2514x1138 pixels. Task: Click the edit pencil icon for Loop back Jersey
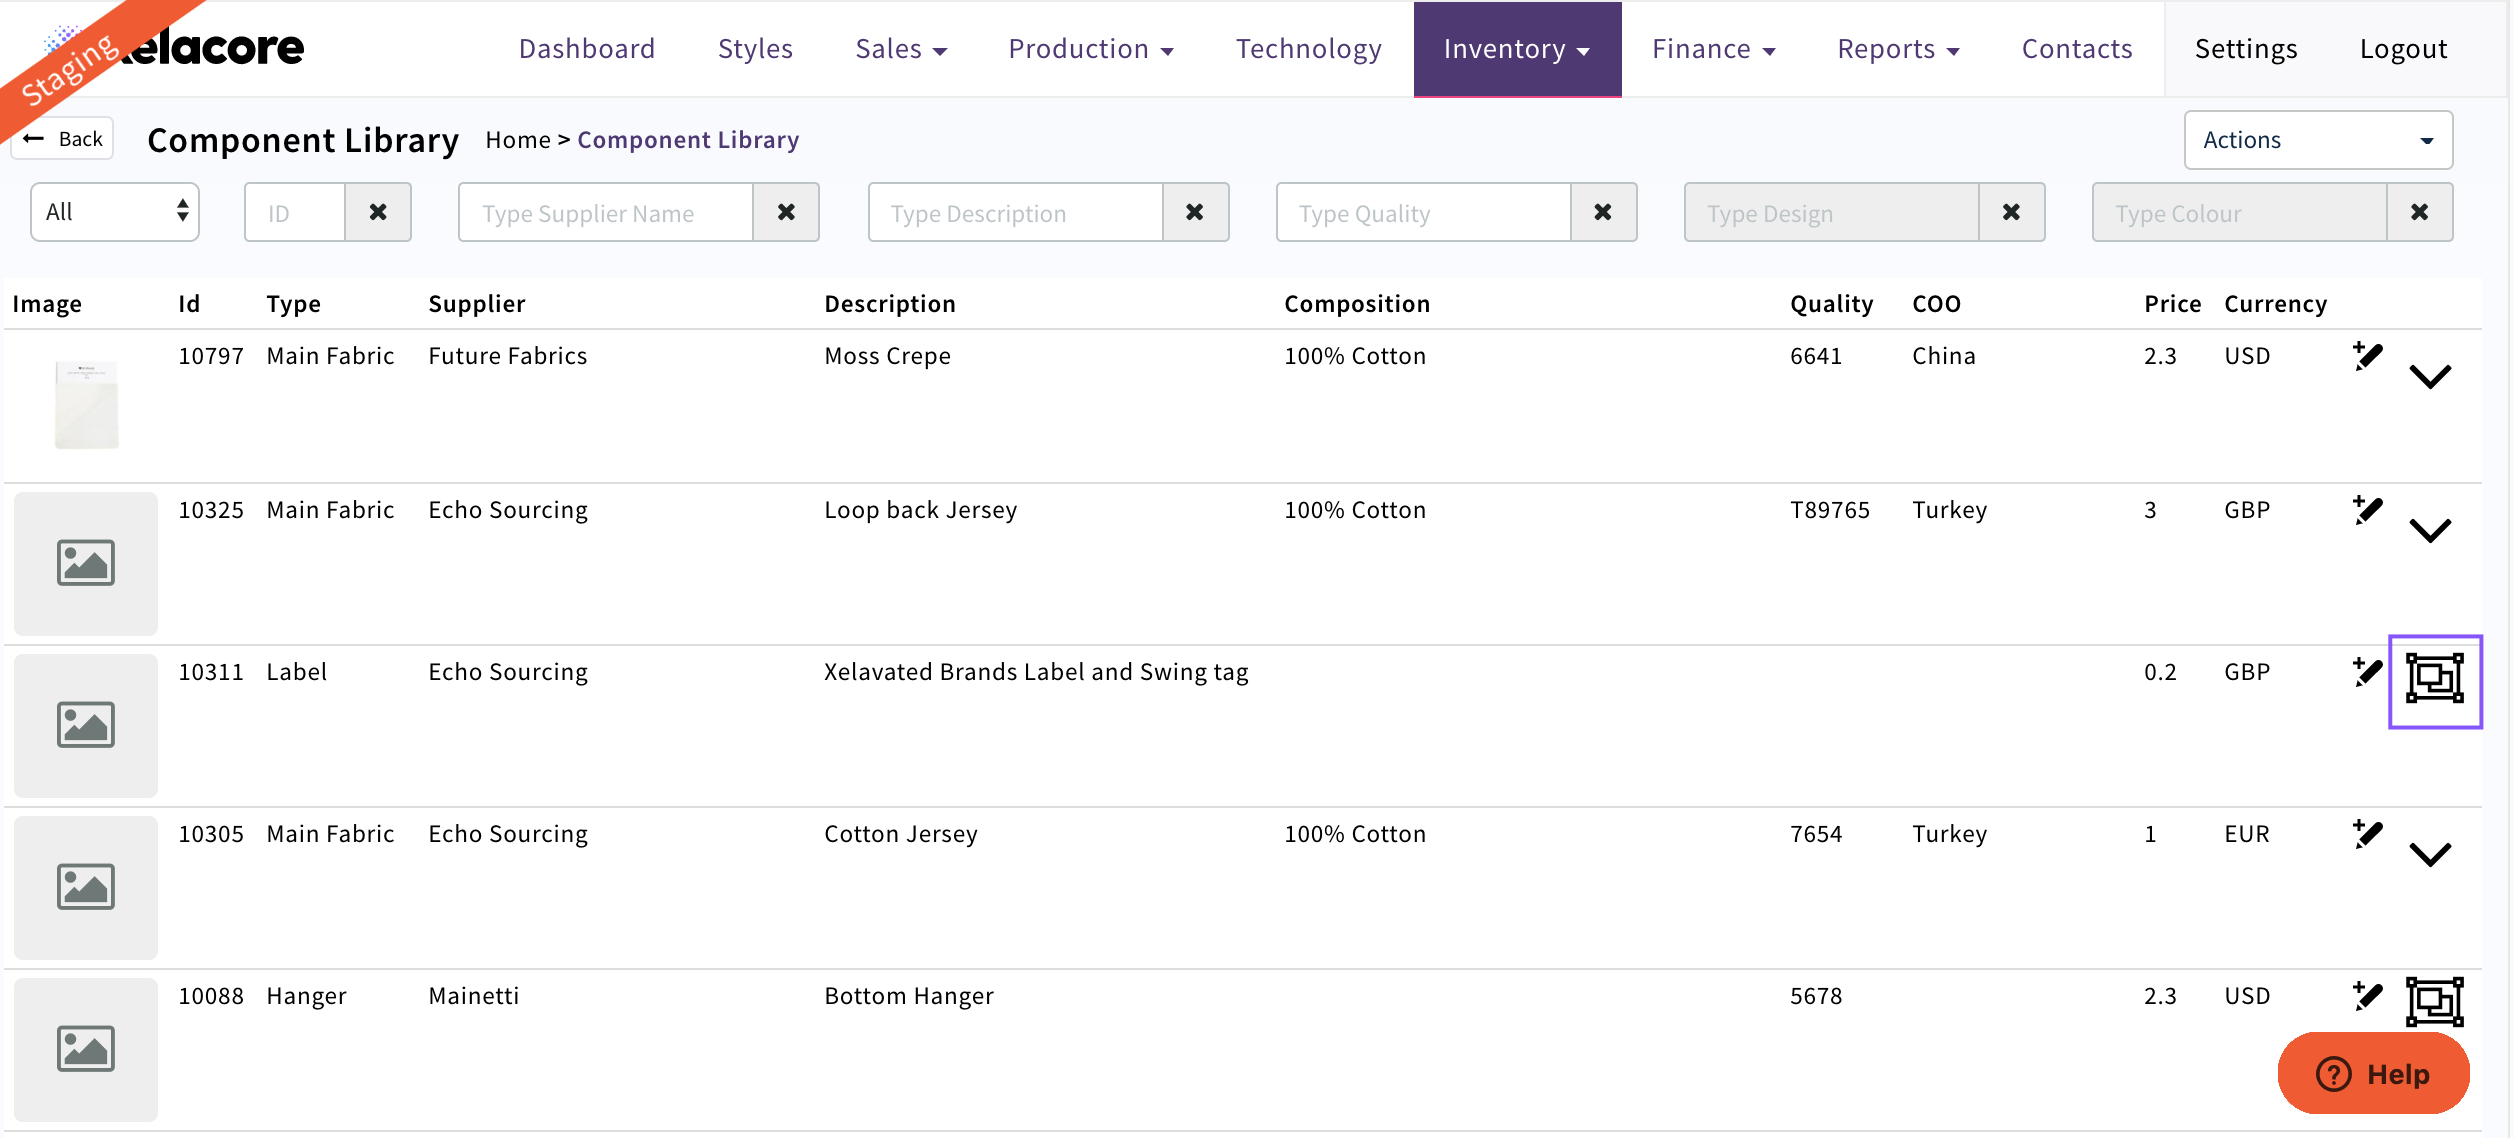pyautogui.click(x=2367, y=510)
